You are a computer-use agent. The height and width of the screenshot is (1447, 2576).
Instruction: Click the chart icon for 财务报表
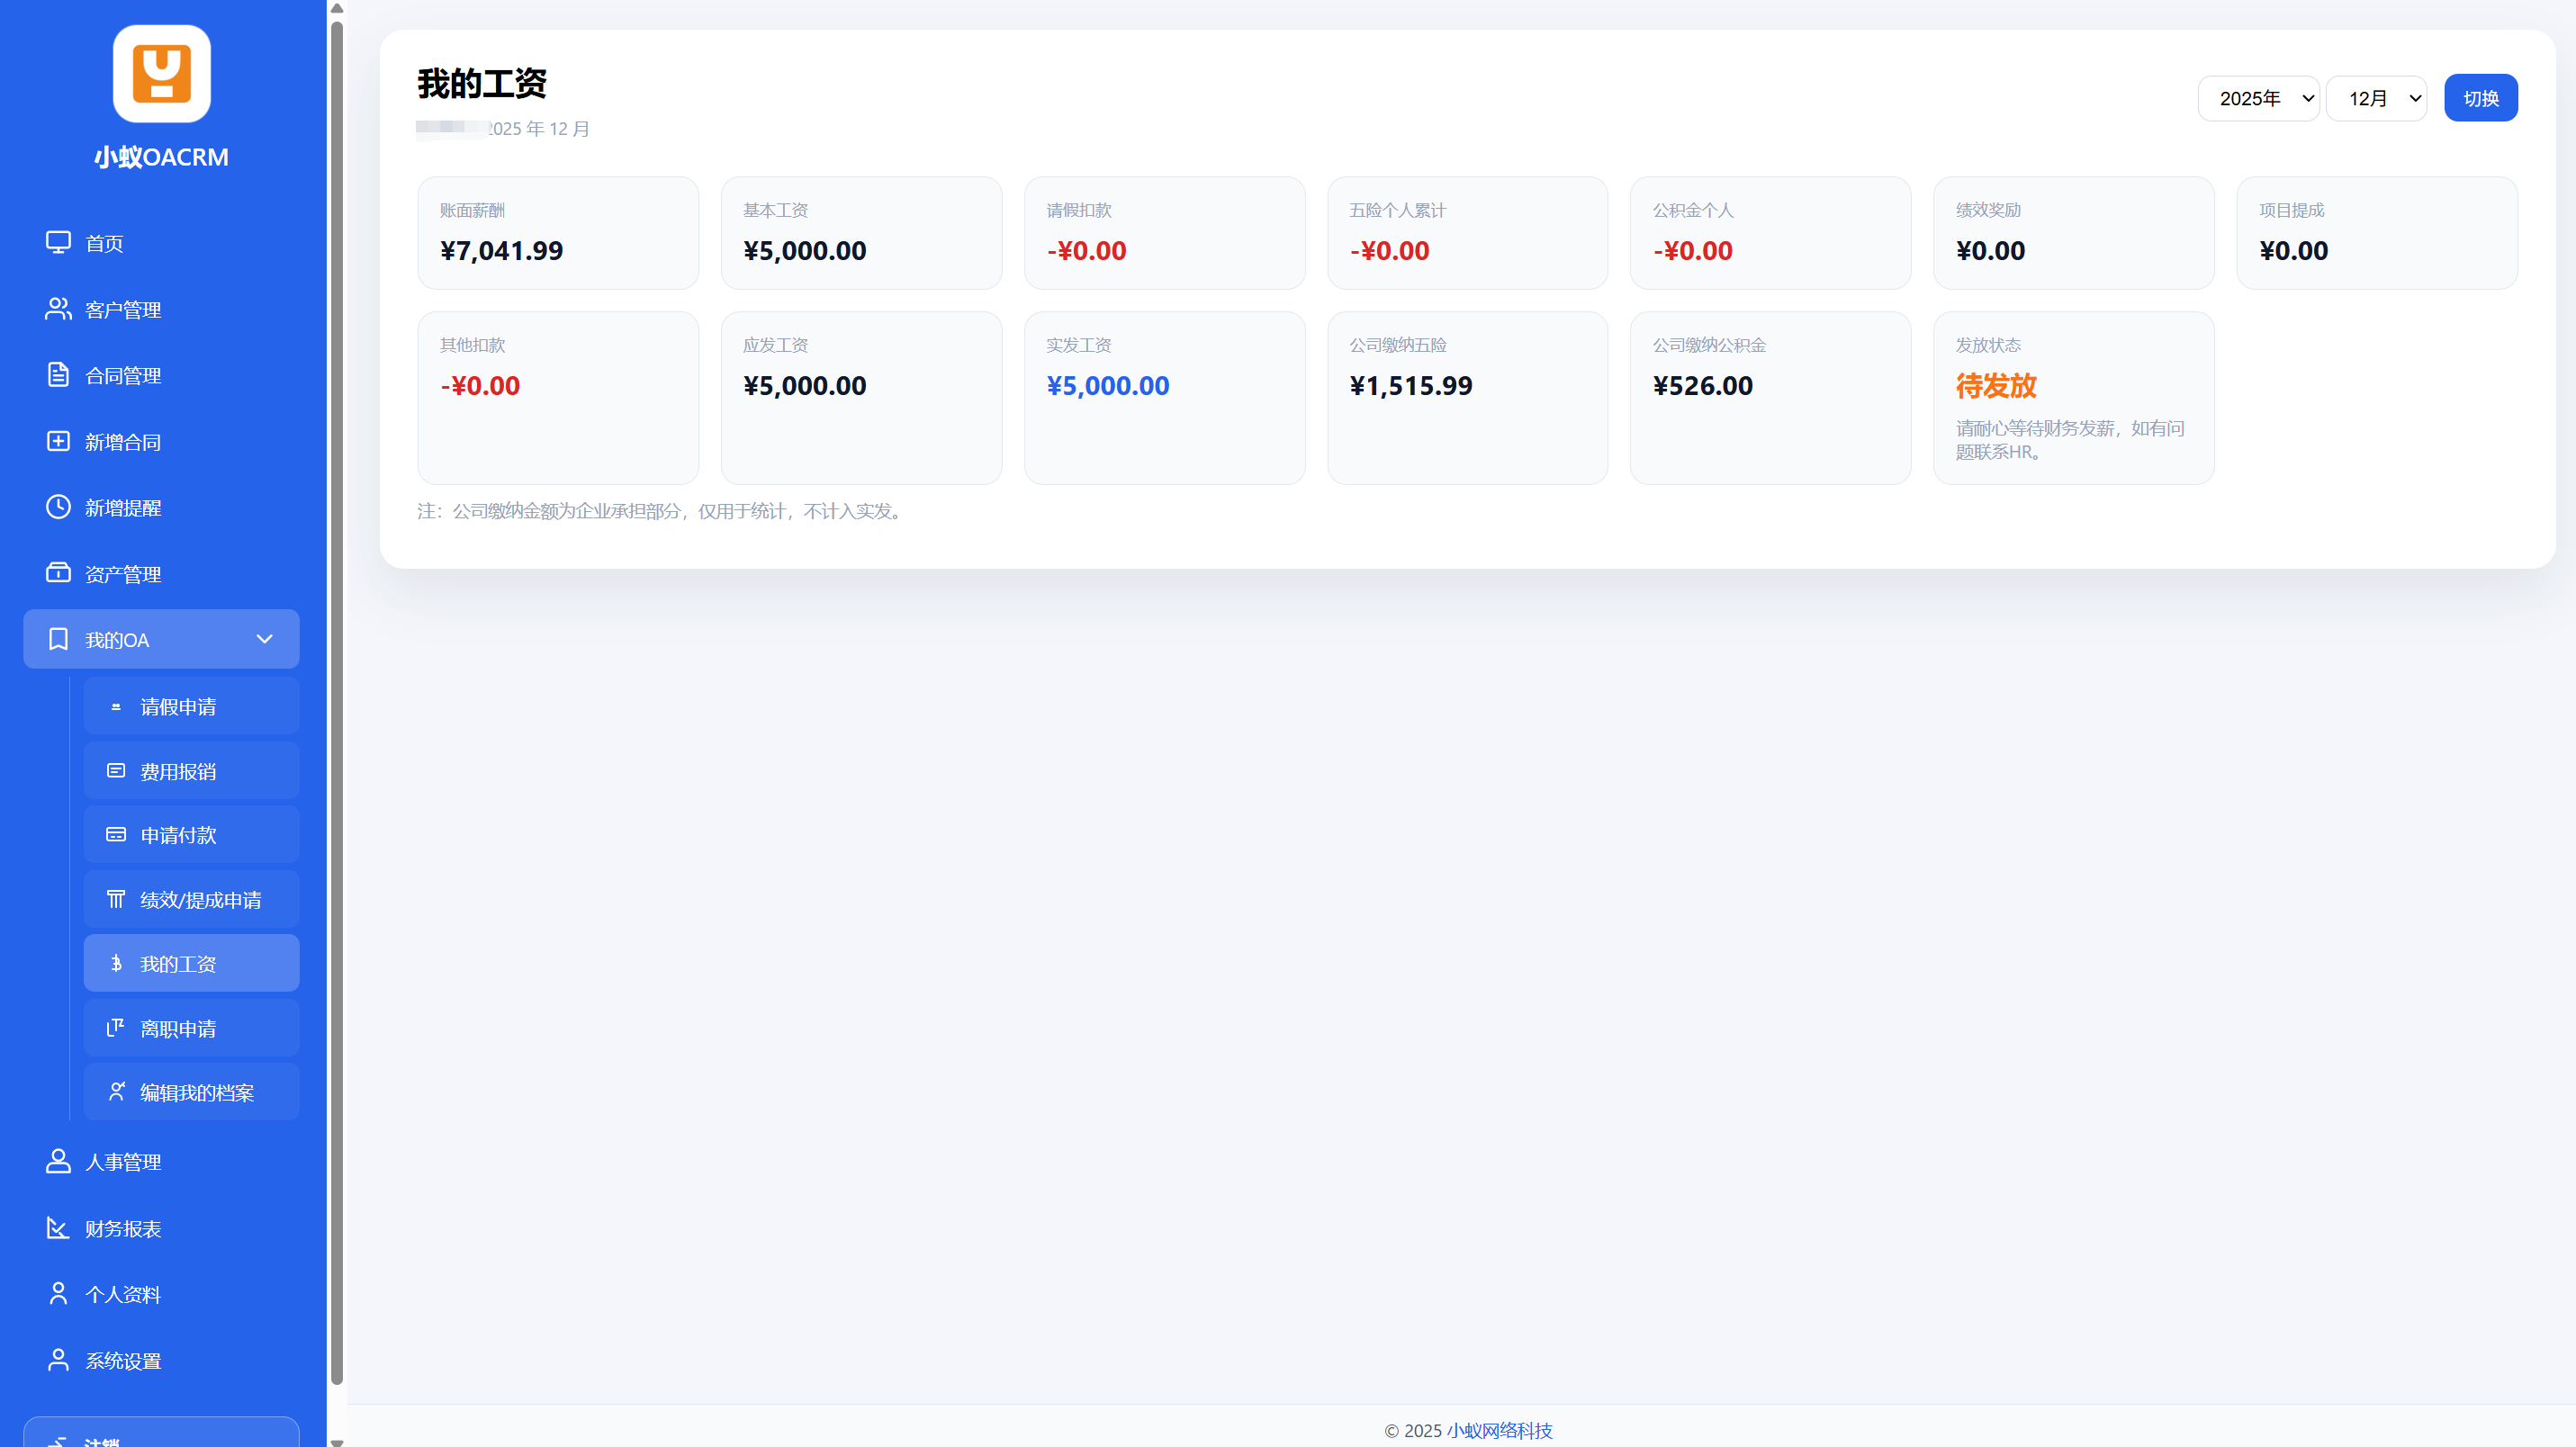pyautogui.click(x=58, y=1228)
